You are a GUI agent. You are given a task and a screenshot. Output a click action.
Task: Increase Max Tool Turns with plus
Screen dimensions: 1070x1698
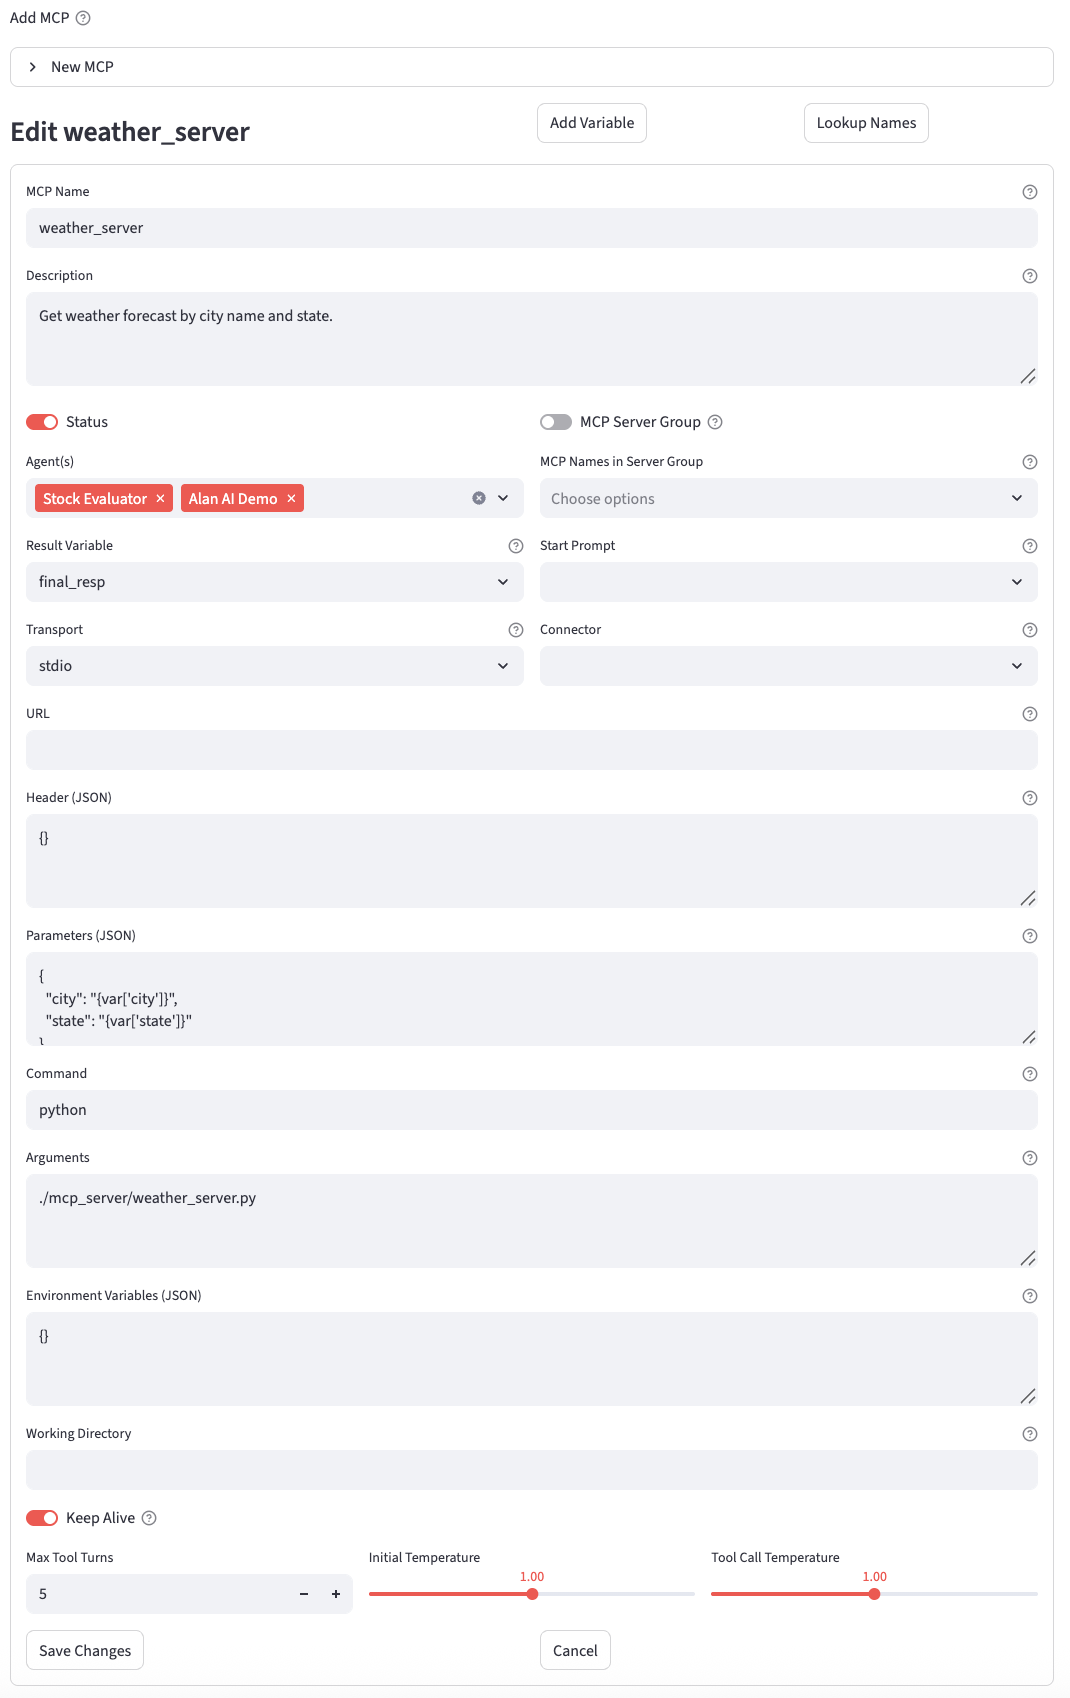coord(336,1594)
